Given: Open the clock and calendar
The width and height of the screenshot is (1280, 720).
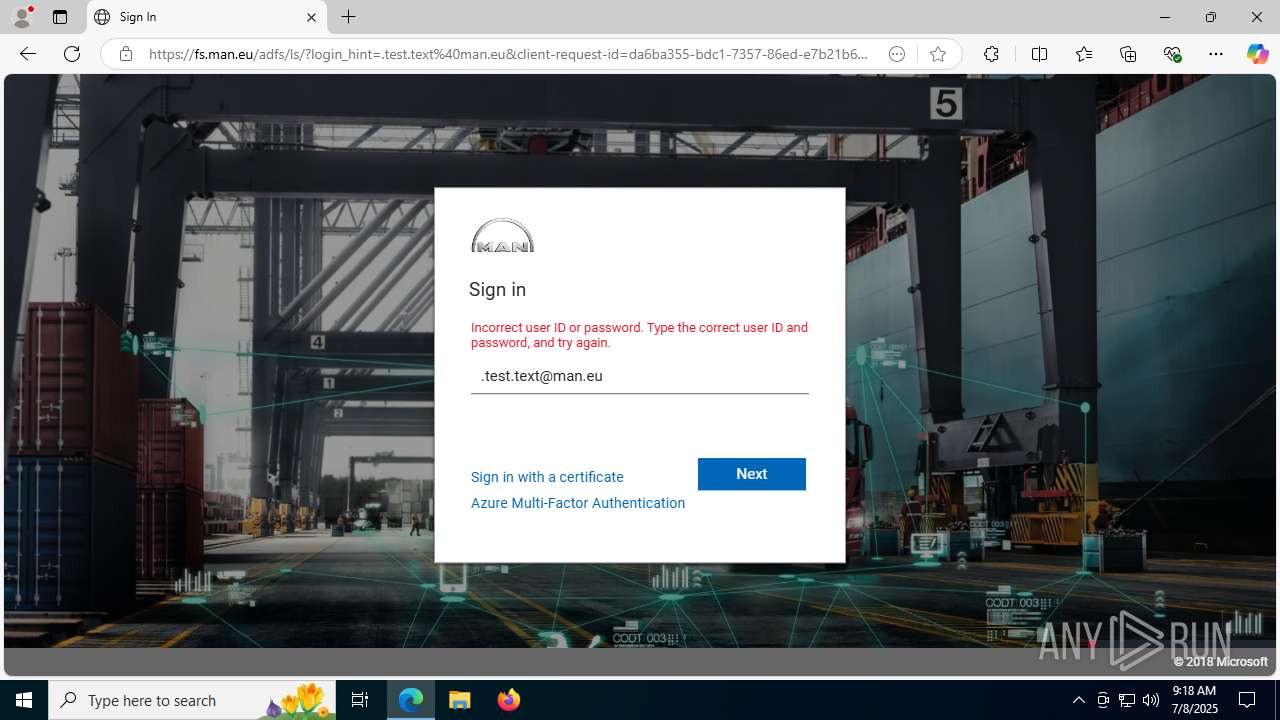Looking at the screenshot, I should point(1194,700).
